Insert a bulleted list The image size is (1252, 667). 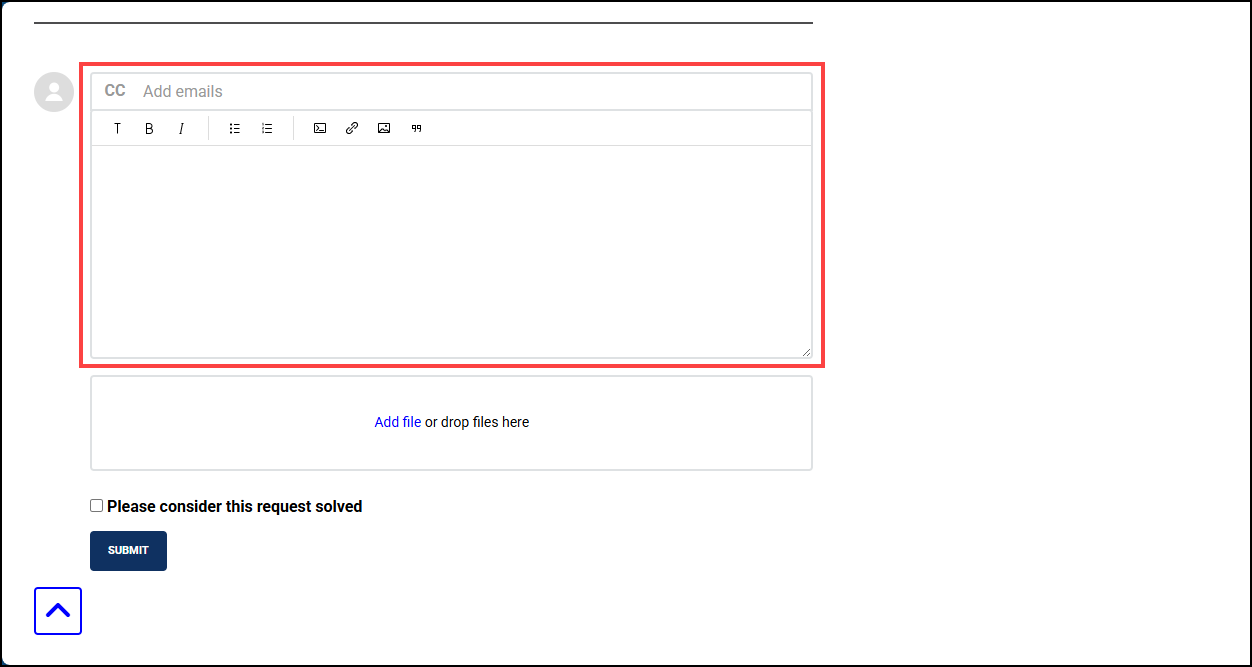pos(235,128)
